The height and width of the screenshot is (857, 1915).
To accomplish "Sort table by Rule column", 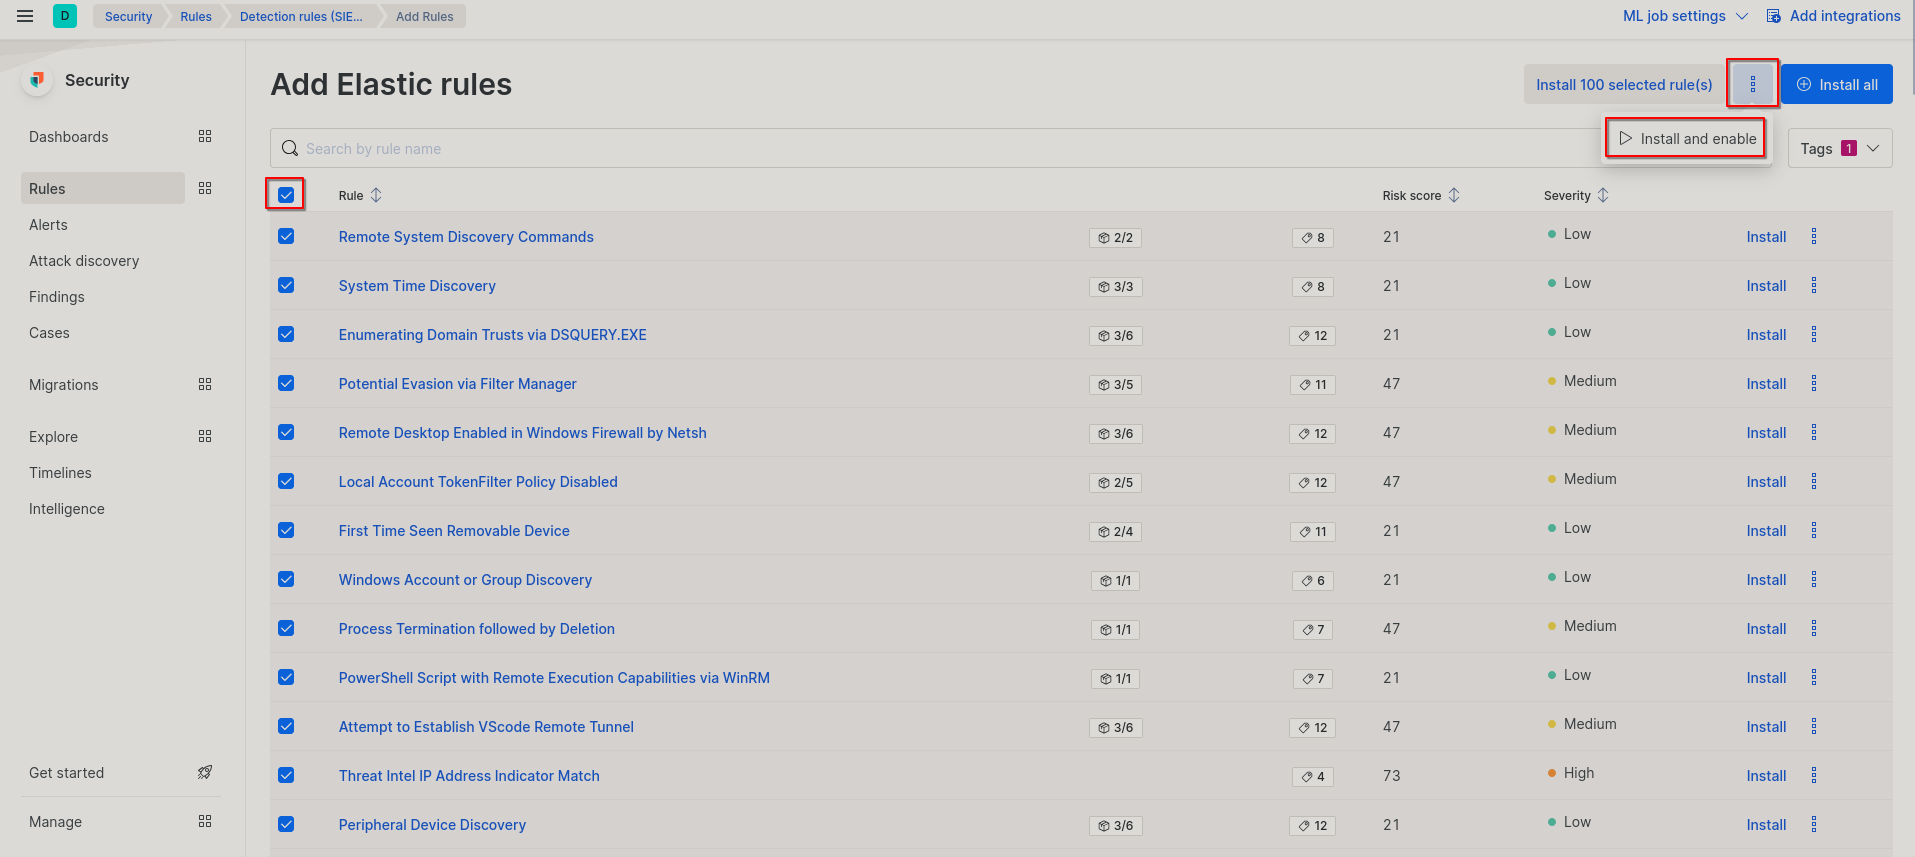I will point(360,196).
